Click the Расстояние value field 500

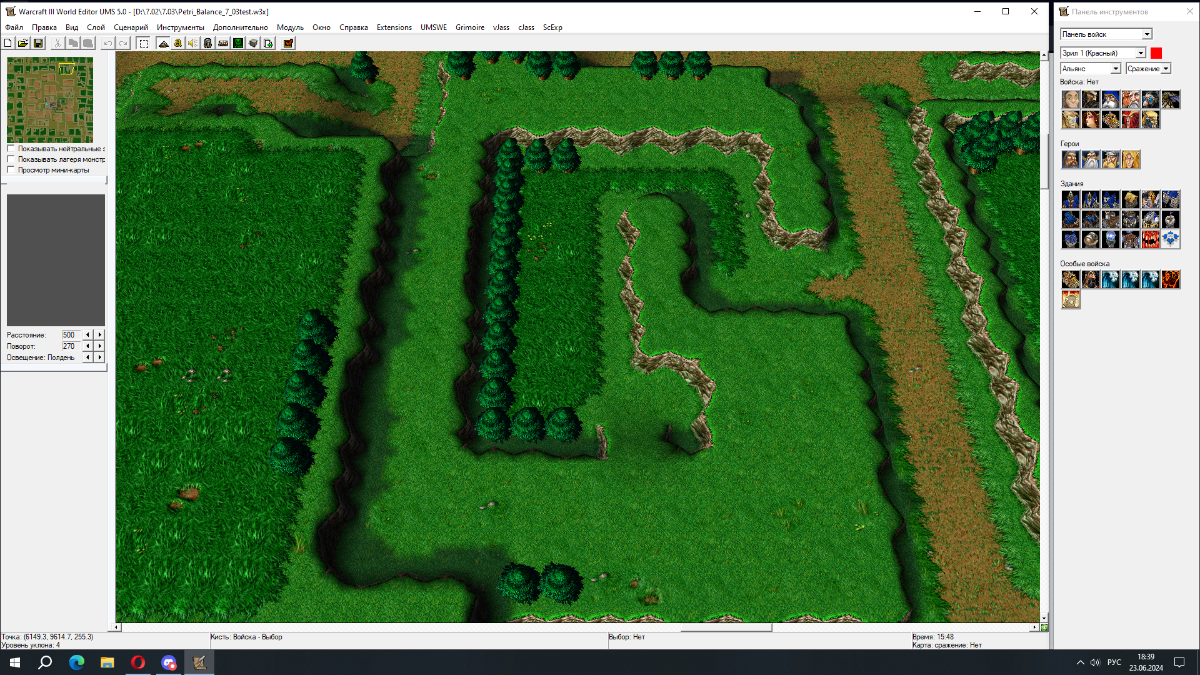point(71,335)
